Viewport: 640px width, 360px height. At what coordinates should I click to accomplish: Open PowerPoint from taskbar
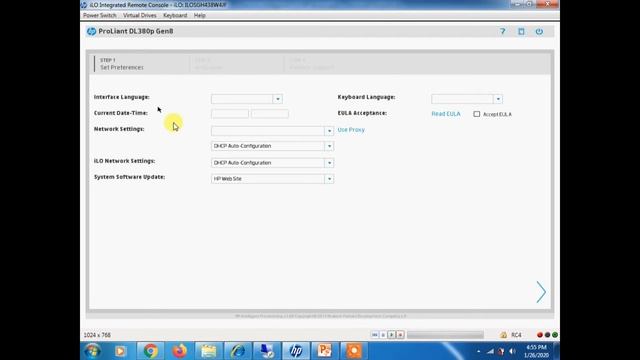[x=325, y=351]
